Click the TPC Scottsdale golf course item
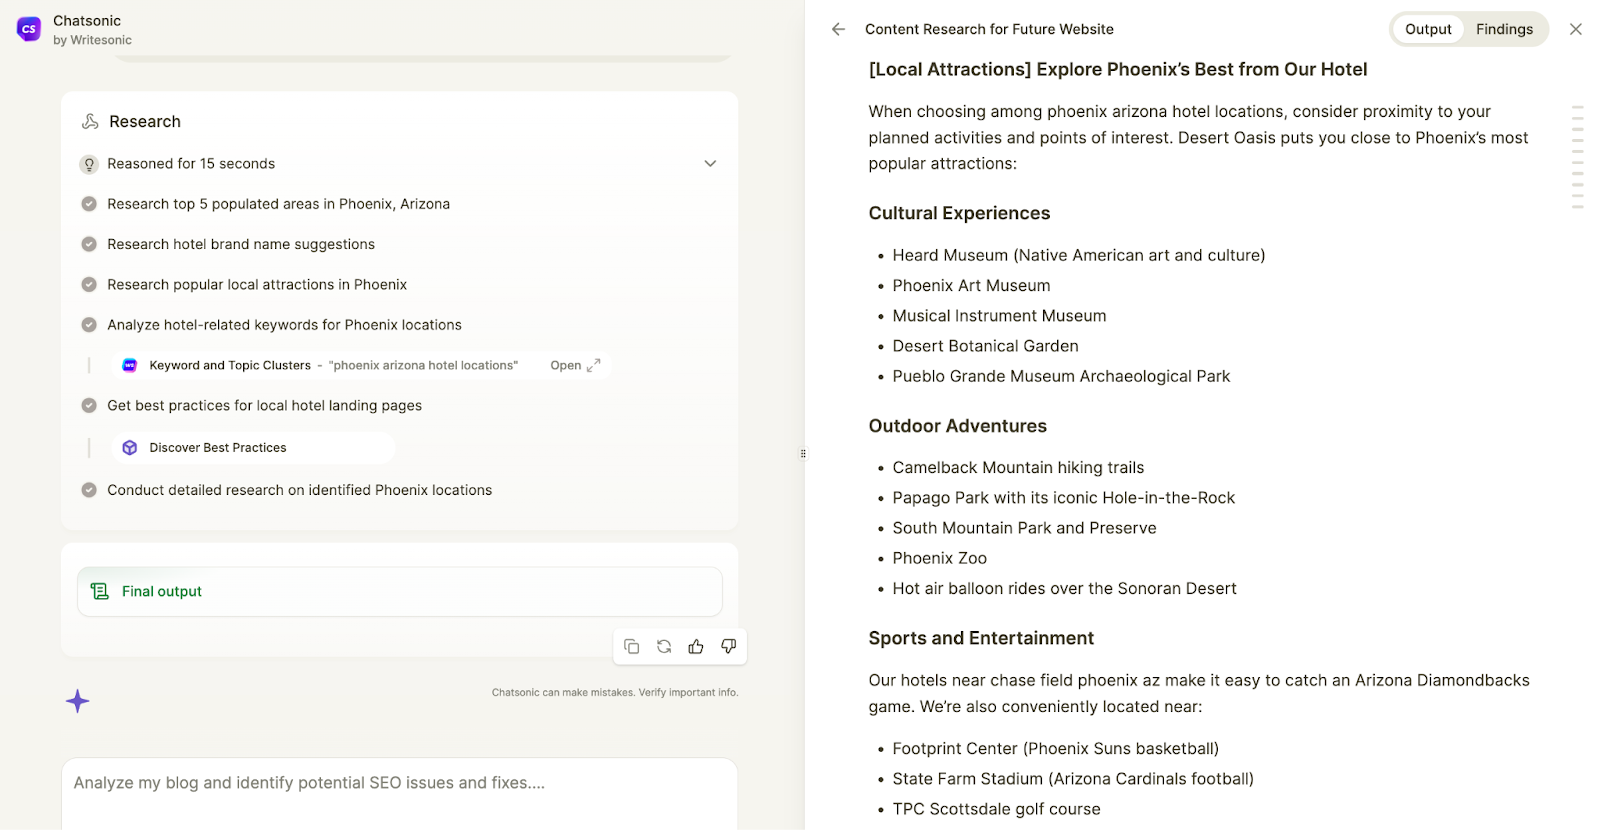Viewport: 1600px width, 830px height. pyautogui.click(x=996, y=809)
